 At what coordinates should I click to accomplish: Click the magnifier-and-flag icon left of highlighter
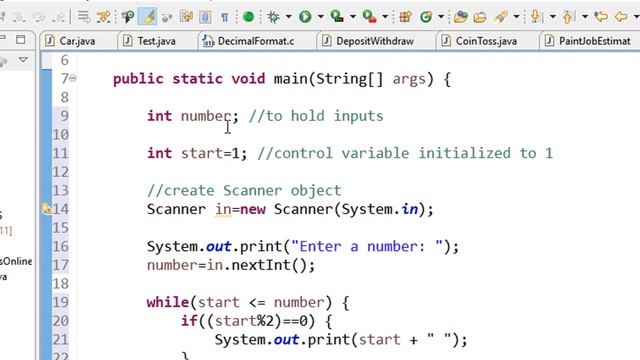[128, 17]
